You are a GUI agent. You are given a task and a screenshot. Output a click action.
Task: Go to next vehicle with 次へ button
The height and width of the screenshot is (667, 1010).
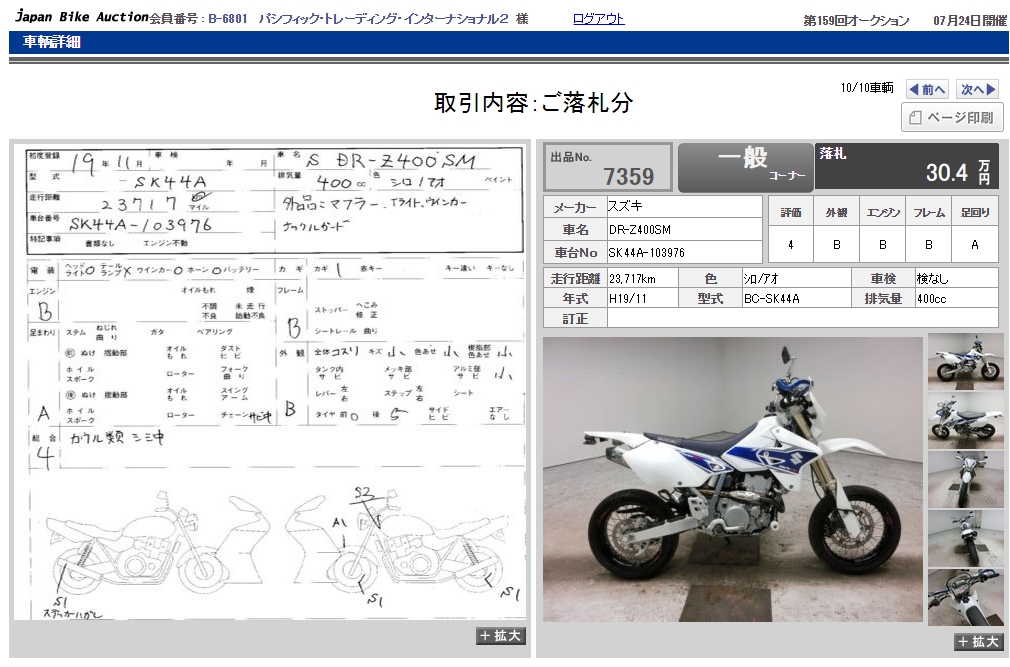[977, 89]
